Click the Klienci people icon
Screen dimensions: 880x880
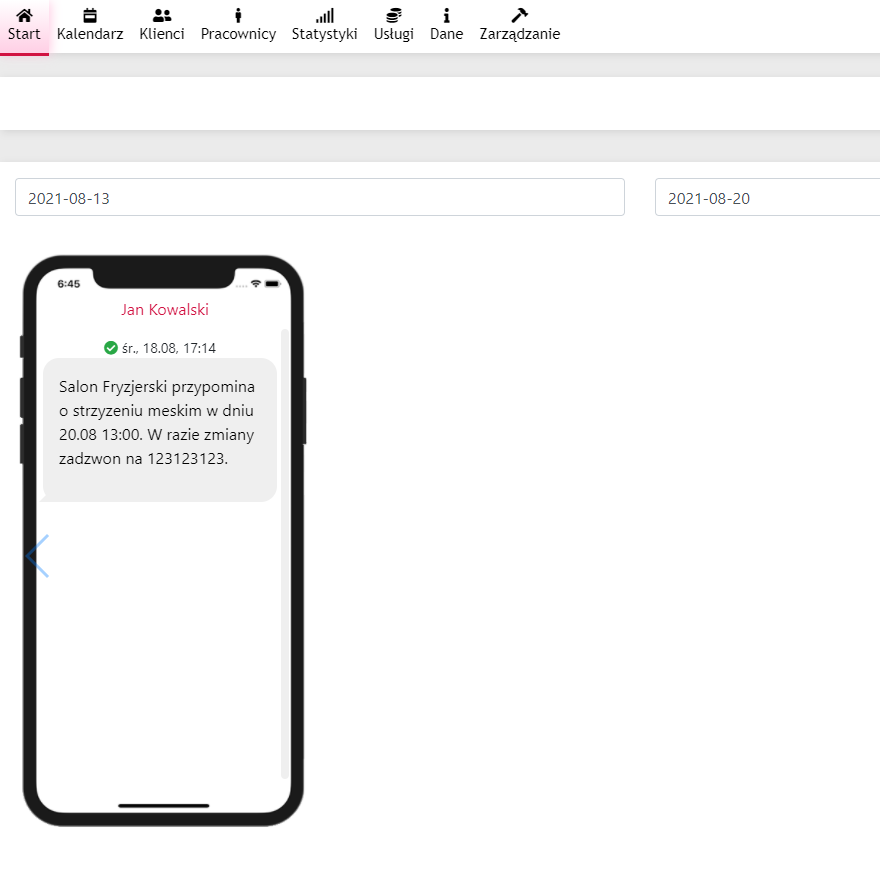pos(162,15)
